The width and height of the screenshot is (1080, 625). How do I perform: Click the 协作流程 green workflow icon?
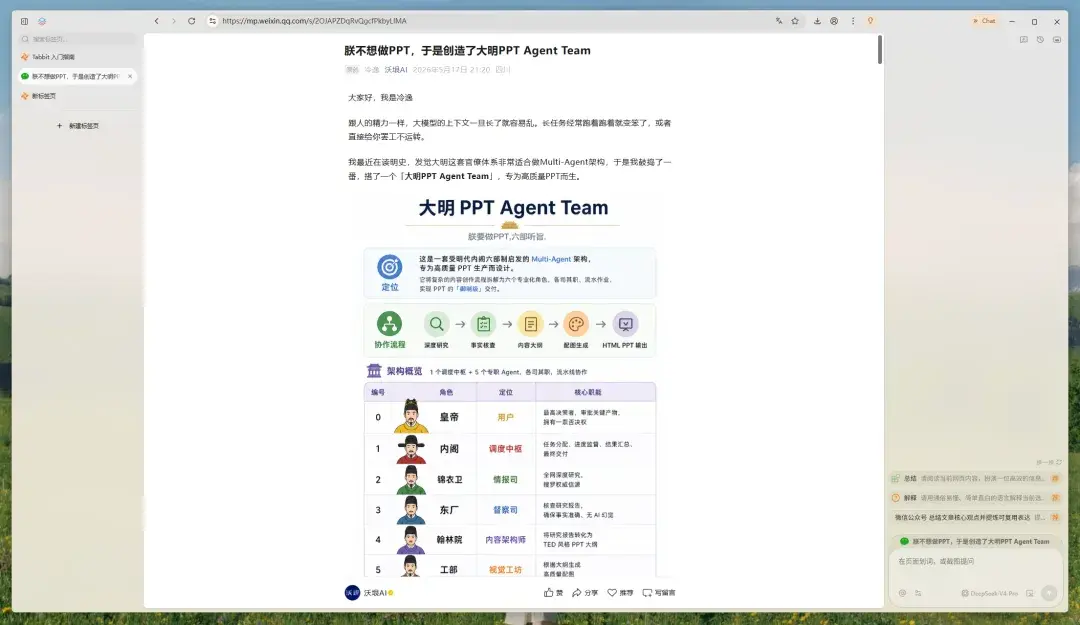tap(389, 323)
